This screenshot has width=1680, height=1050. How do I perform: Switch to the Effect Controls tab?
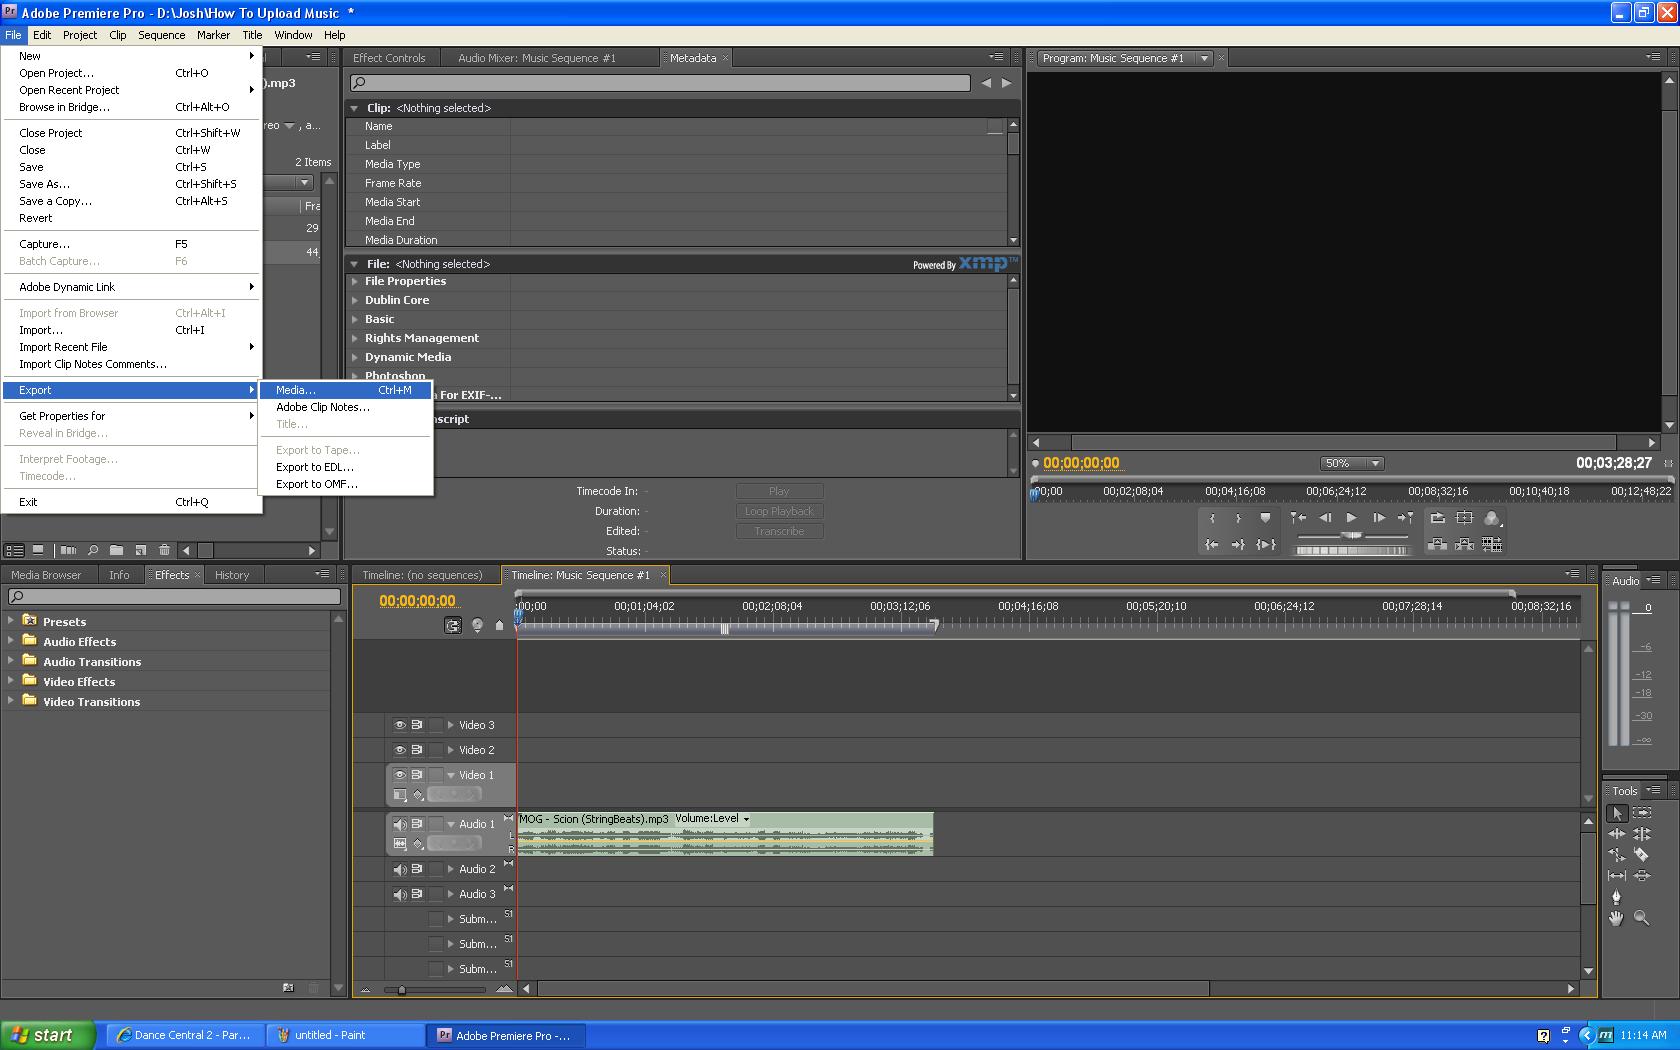389,58
